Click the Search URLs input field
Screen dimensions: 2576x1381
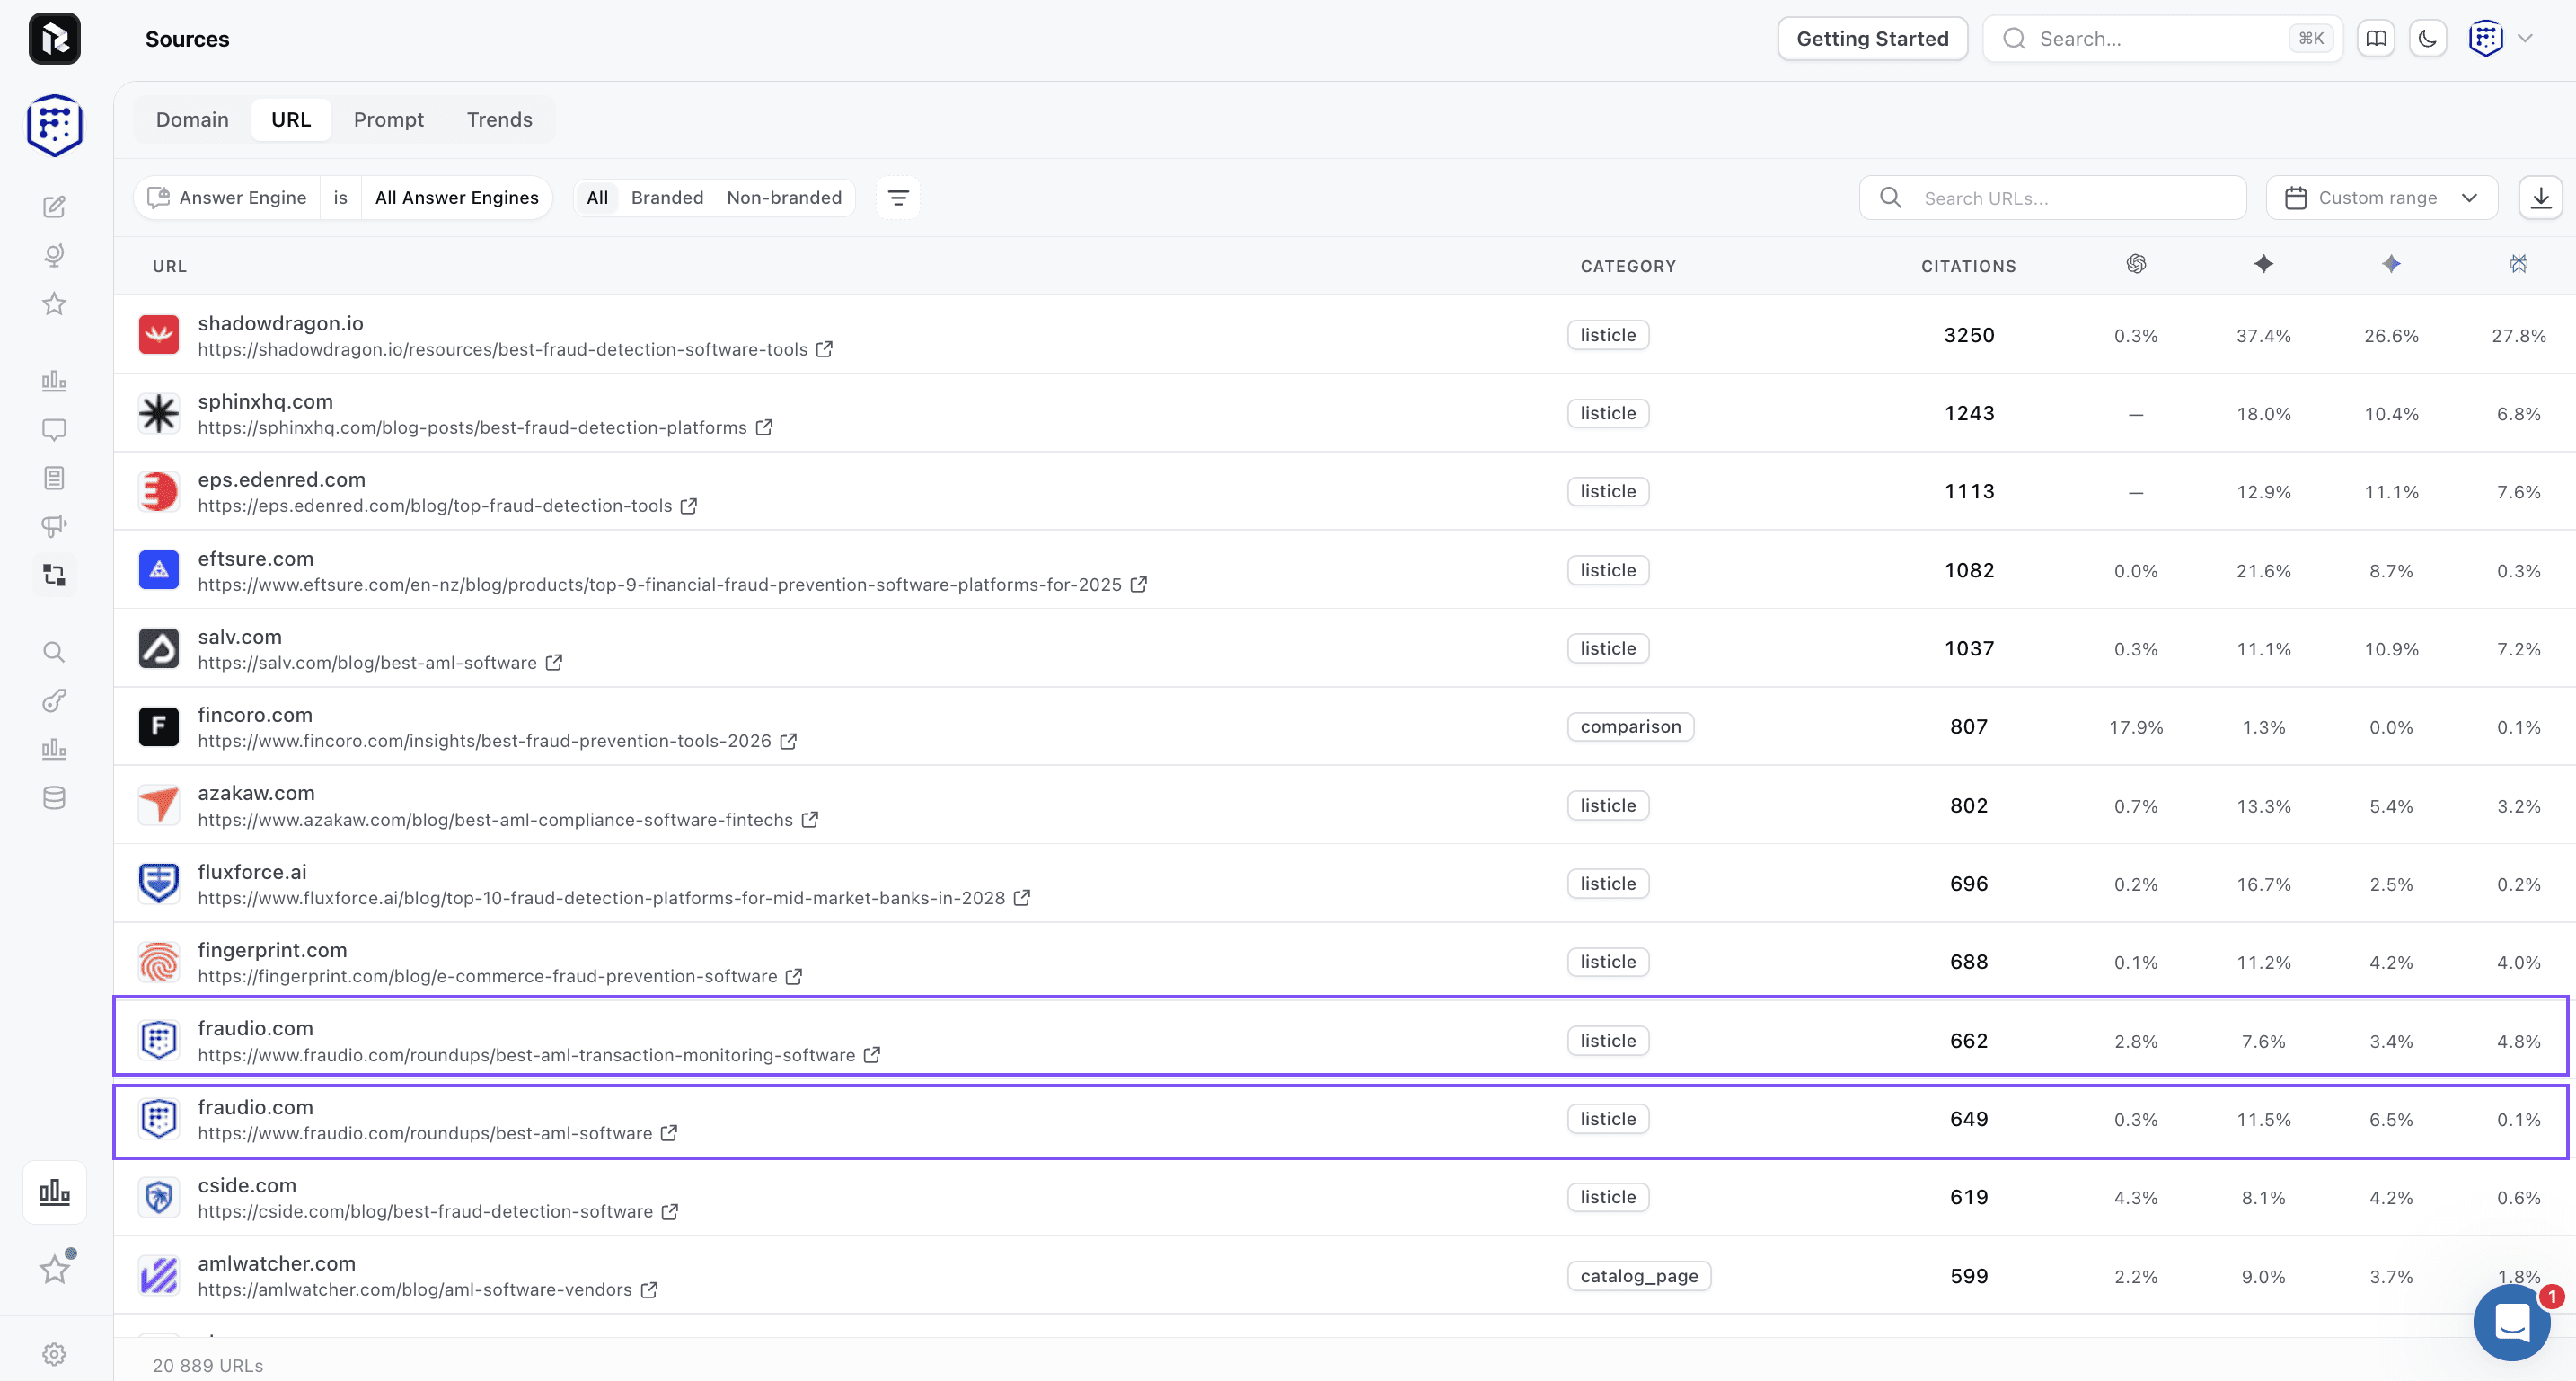[x=2052, y=198]
